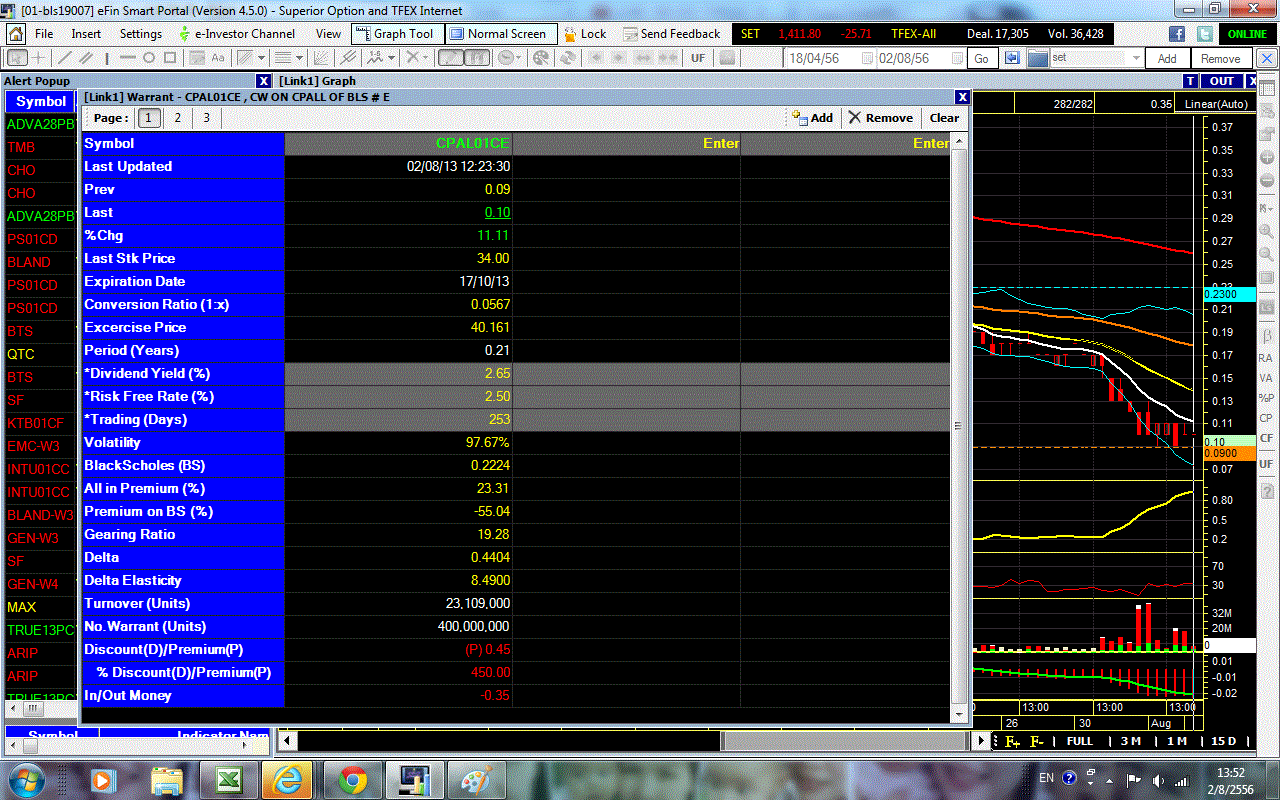Screen dimensions: 1280x800
Task: Click Add in the Warrant panel
Action: click(812, 118)
